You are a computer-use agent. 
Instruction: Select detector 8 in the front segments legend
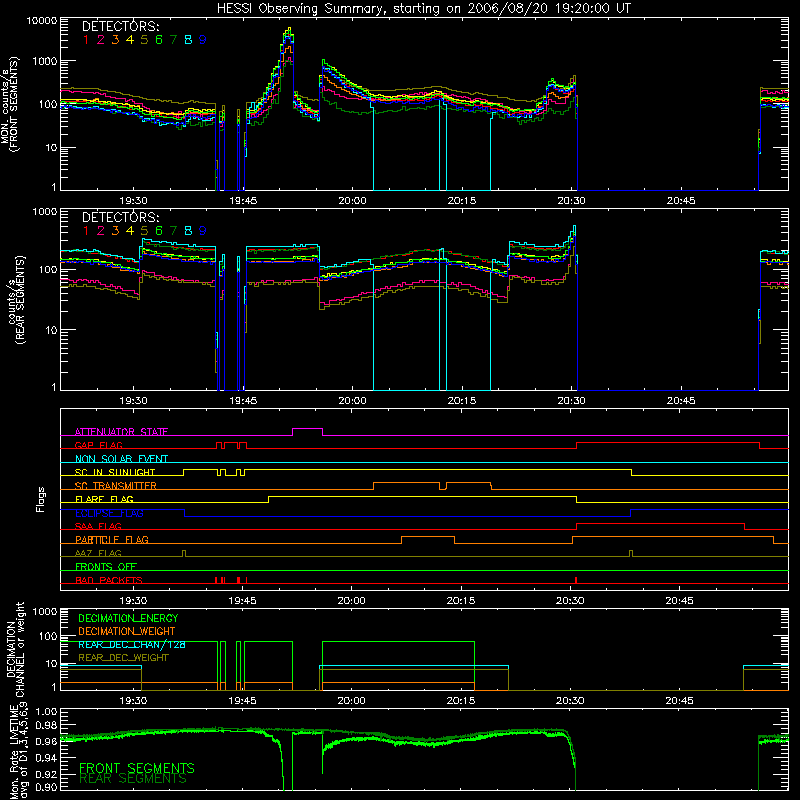(x=188, y=40)
